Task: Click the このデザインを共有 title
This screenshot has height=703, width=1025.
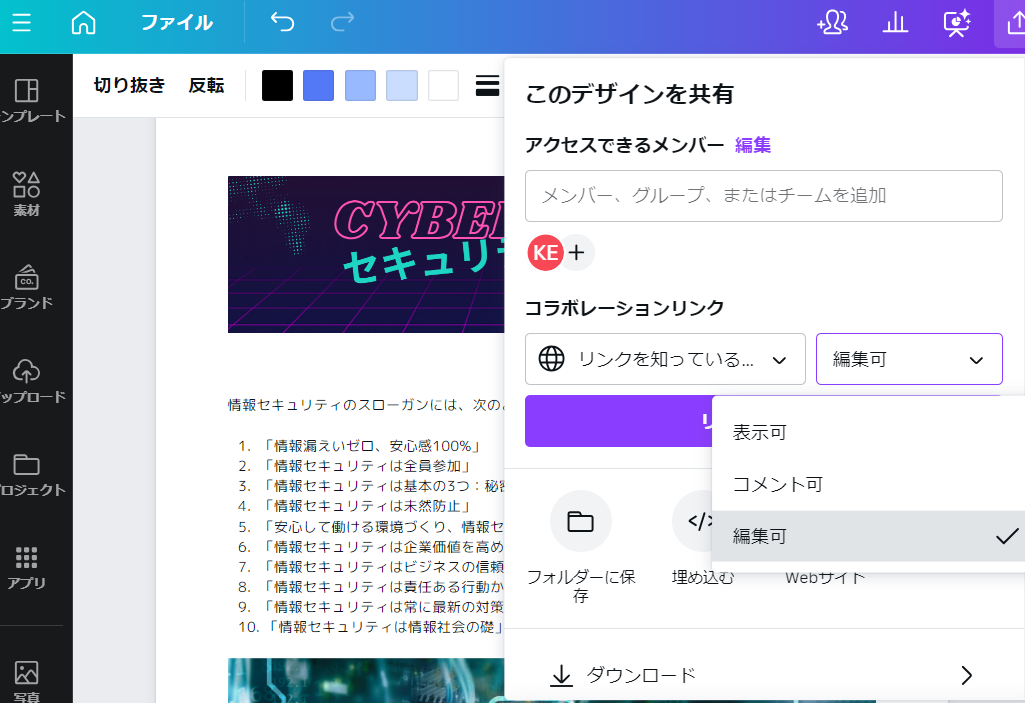Action: [x=630, y=94]
